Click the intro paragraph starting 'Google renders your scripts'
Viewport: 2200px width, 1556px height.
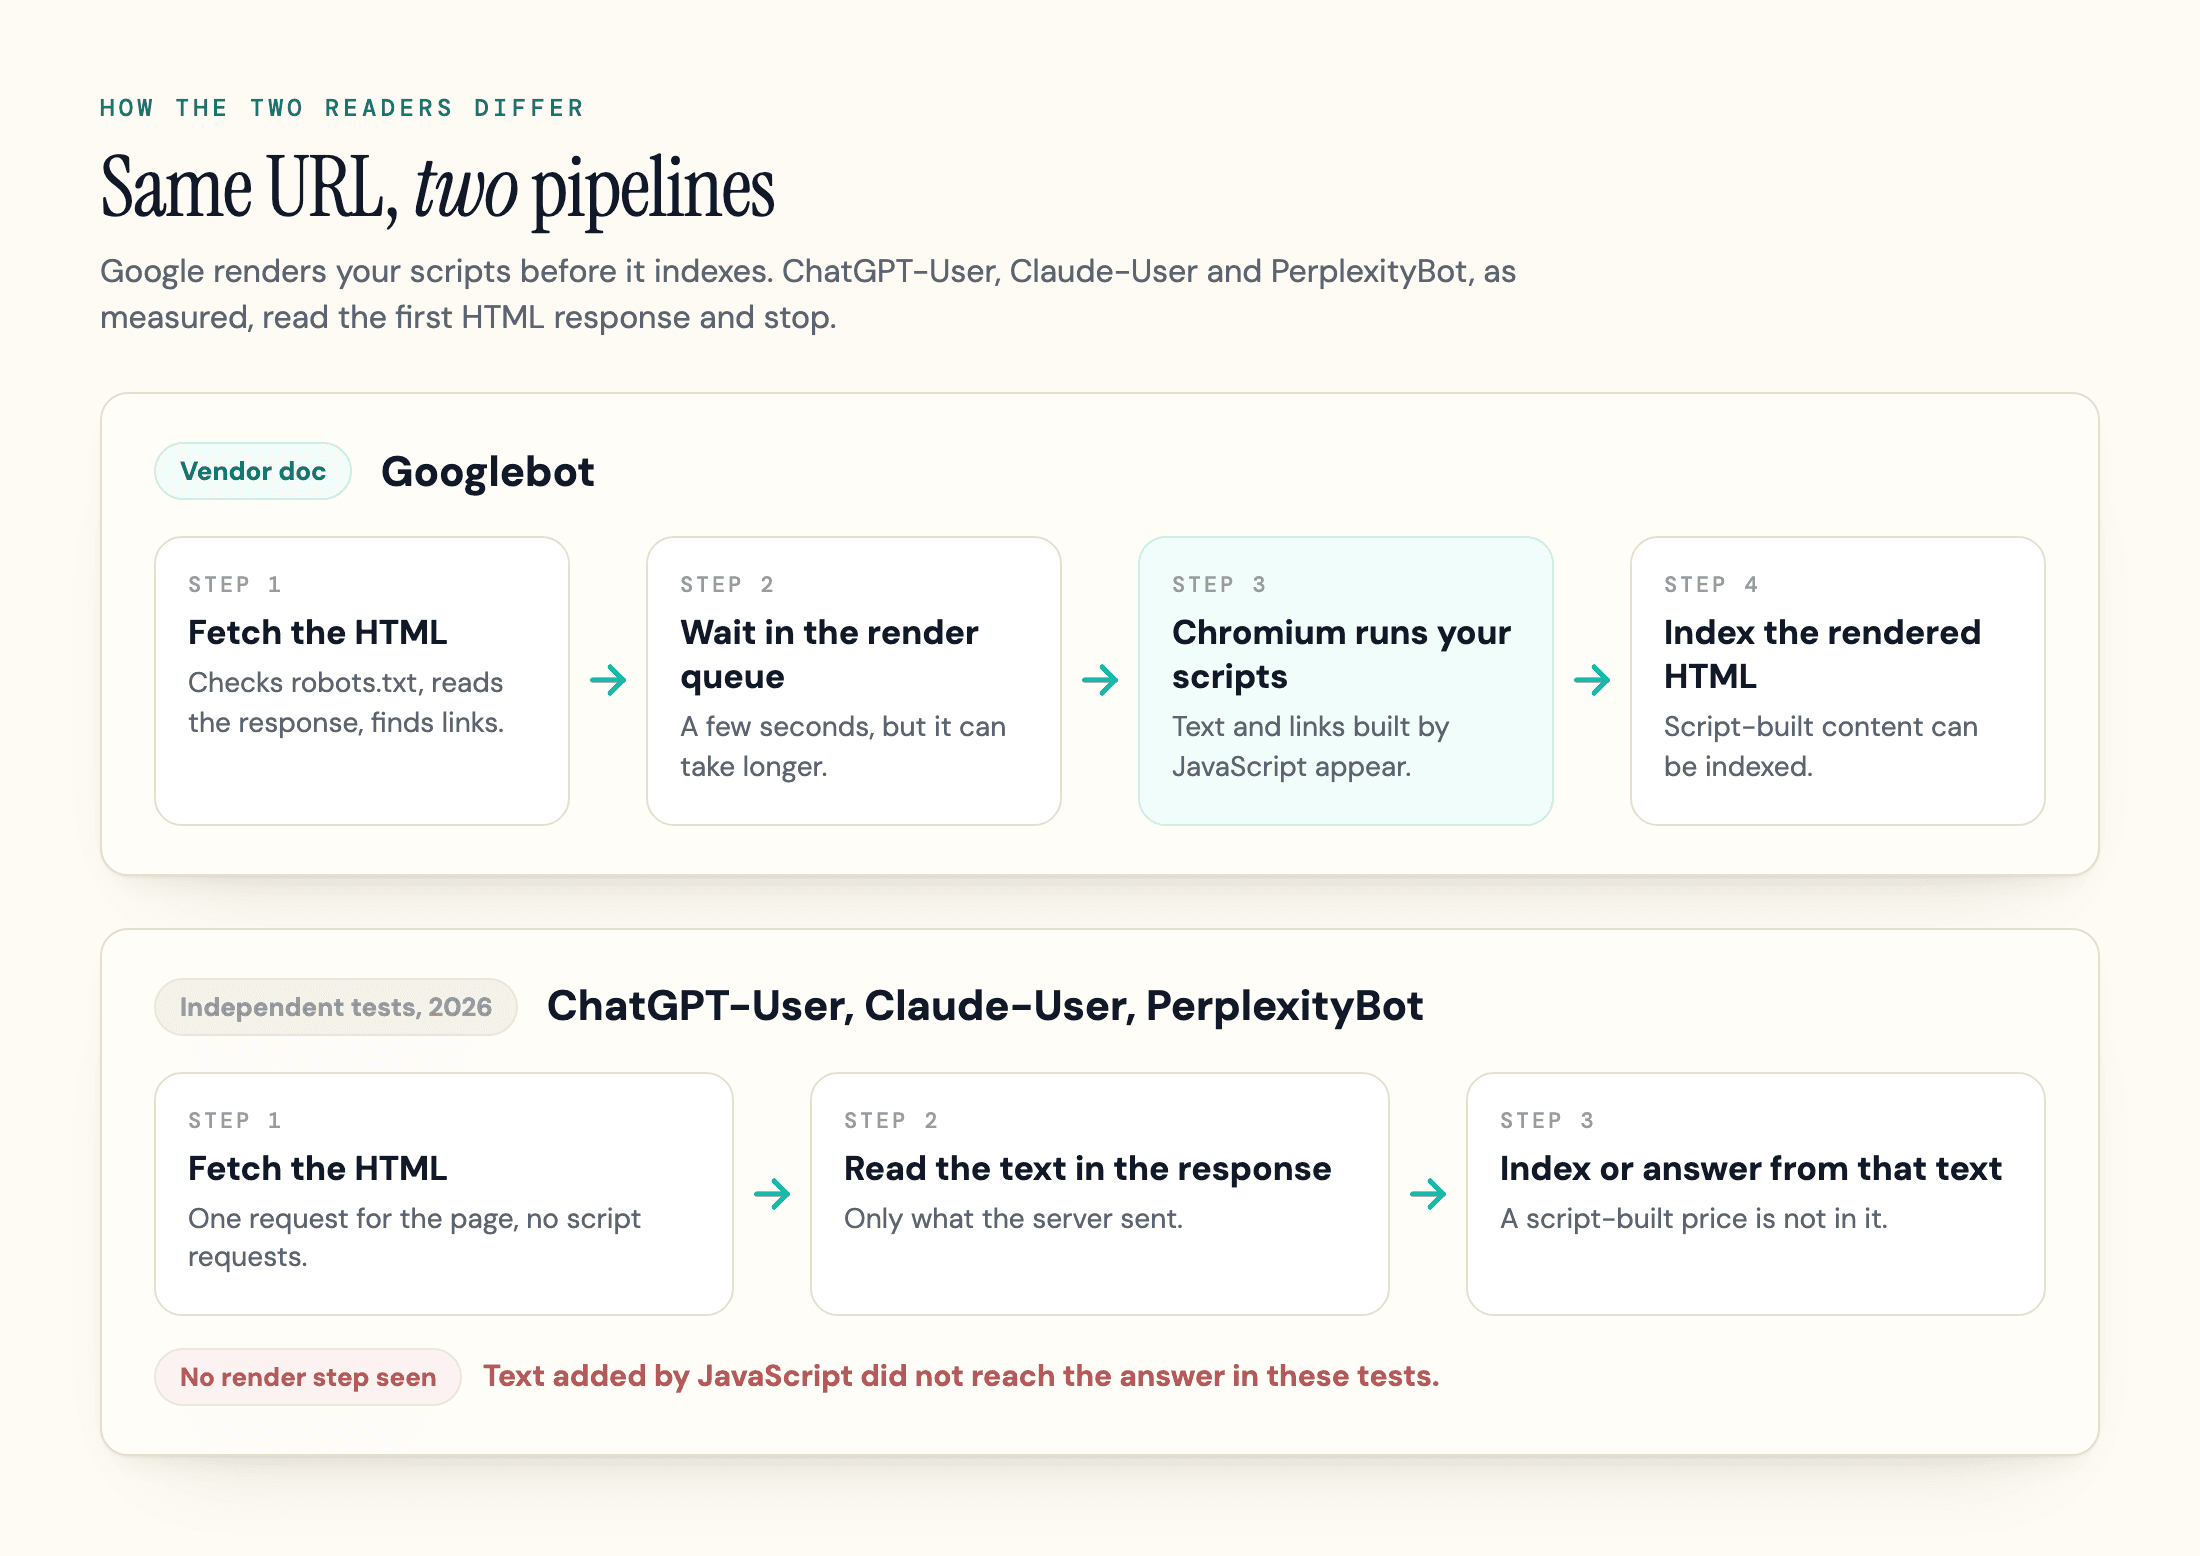[x=808, y=294]
